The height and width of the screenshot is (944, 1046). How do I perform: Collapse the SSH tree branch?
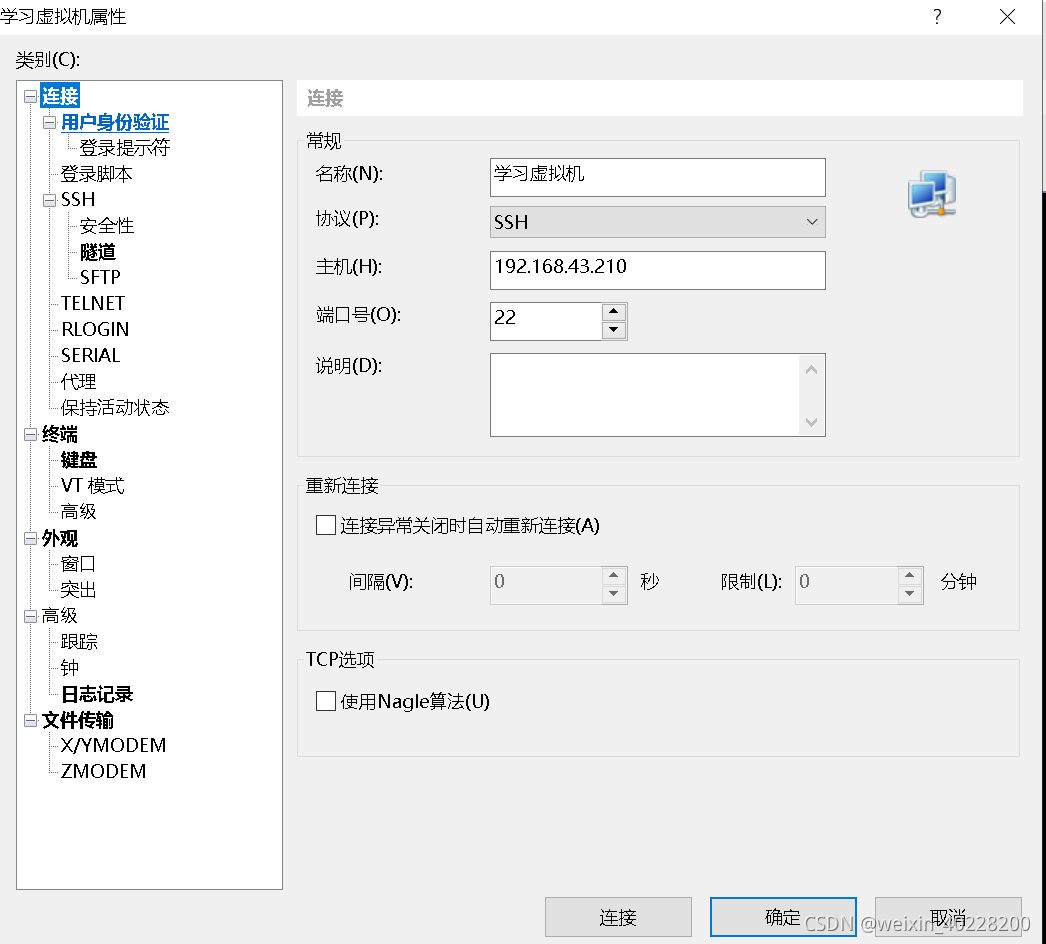coord(48,199)
